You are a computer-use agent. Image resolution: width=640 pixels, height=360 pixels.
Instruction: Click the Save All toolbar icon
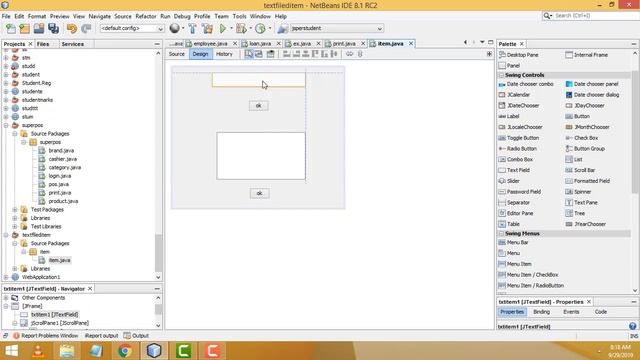[x=53, y=28]
